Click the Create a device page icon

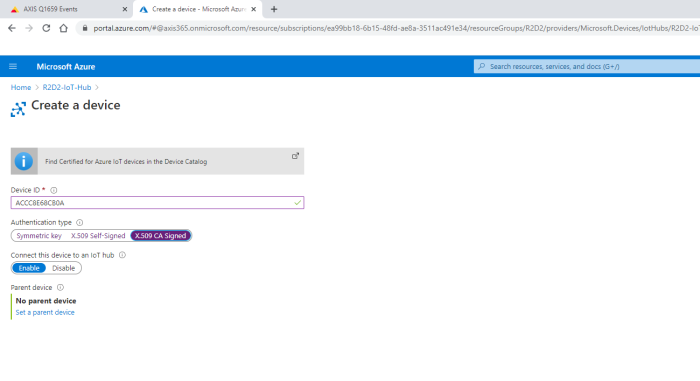[x=18, y=109]
